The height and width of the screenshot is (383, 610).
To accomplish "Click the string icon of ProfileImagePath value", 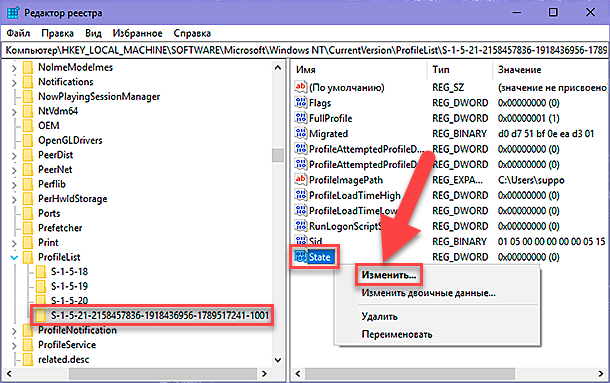I will pos(301,179).
